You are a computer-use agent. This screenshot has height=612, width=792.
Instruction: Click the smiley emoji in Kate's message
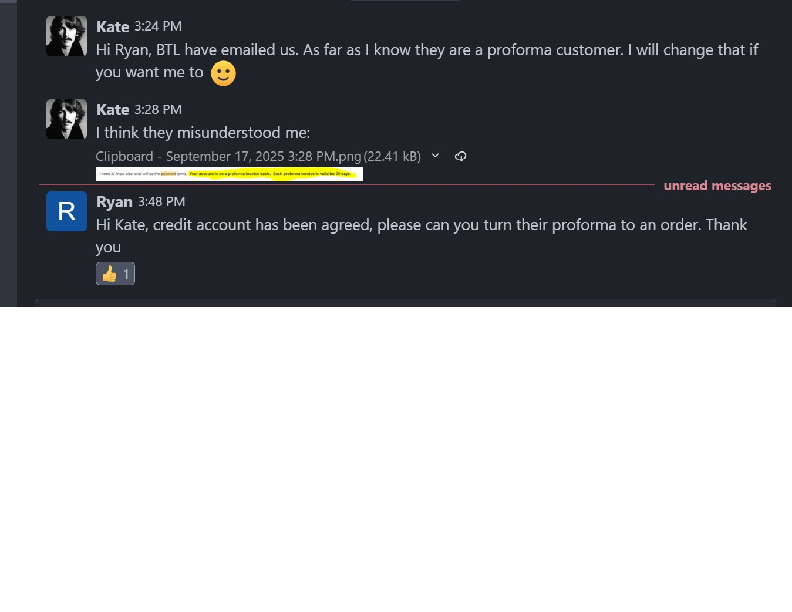coord(223,73)
